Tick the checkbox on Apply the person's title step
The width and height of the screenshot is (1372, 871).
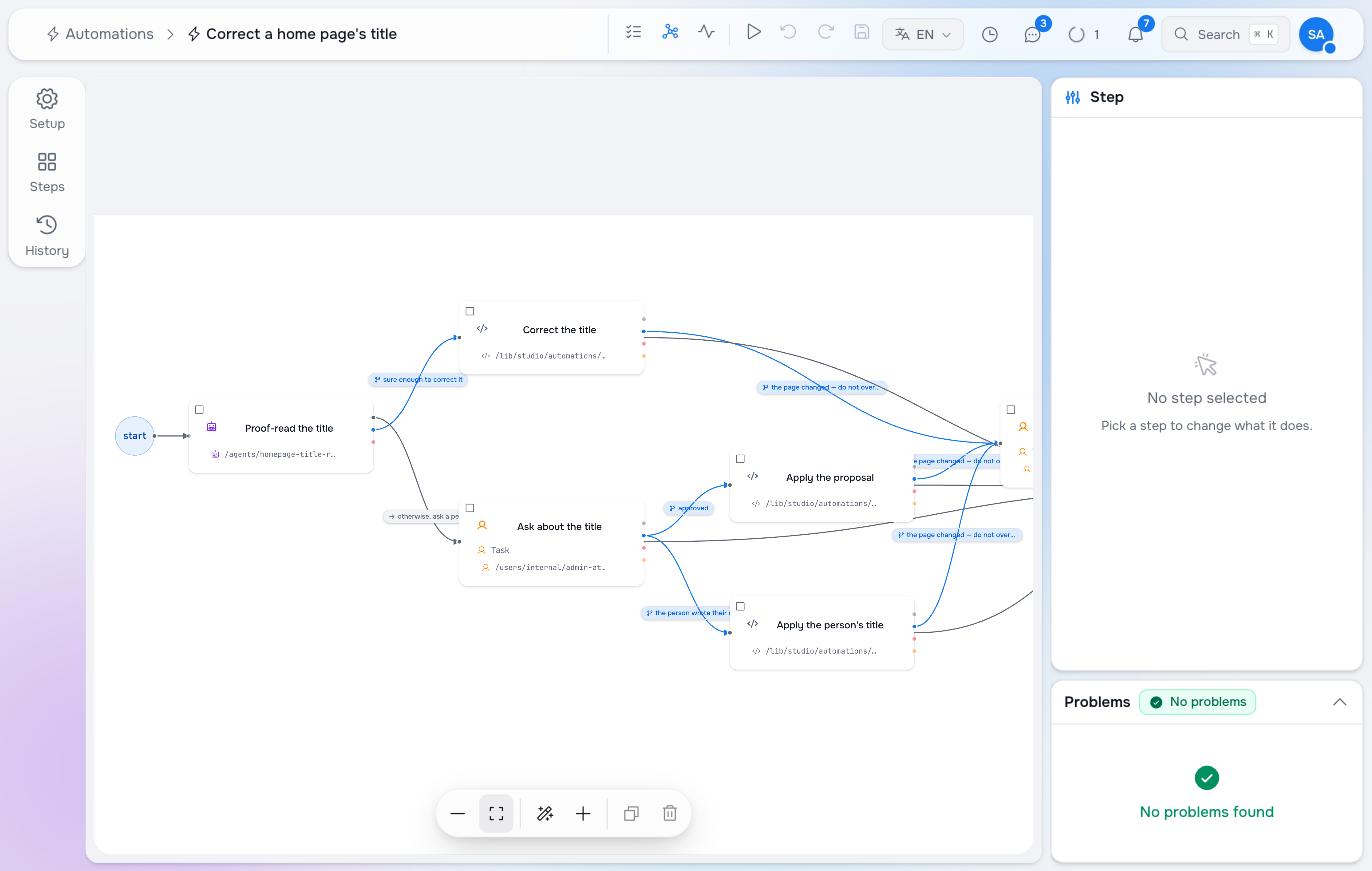click(741, 606)
